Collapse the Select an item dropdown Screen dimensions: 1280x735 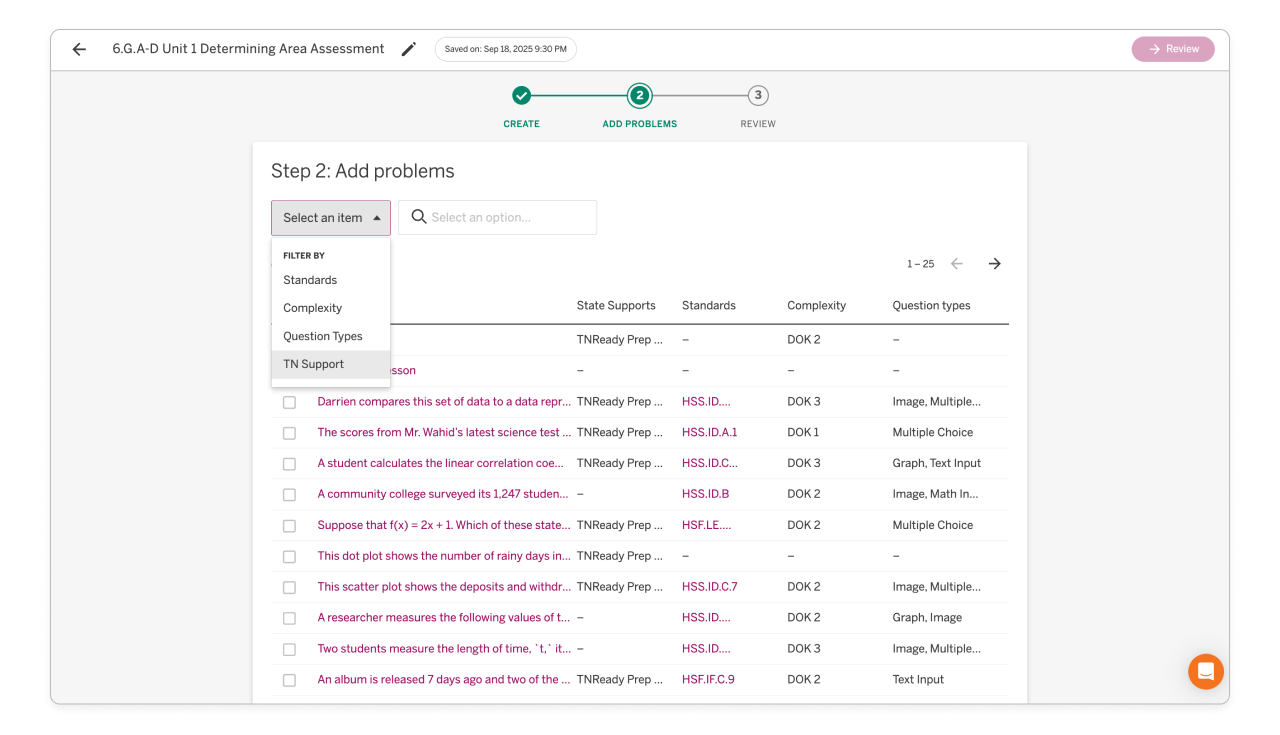pyautogui.click(x=331, y=218)
